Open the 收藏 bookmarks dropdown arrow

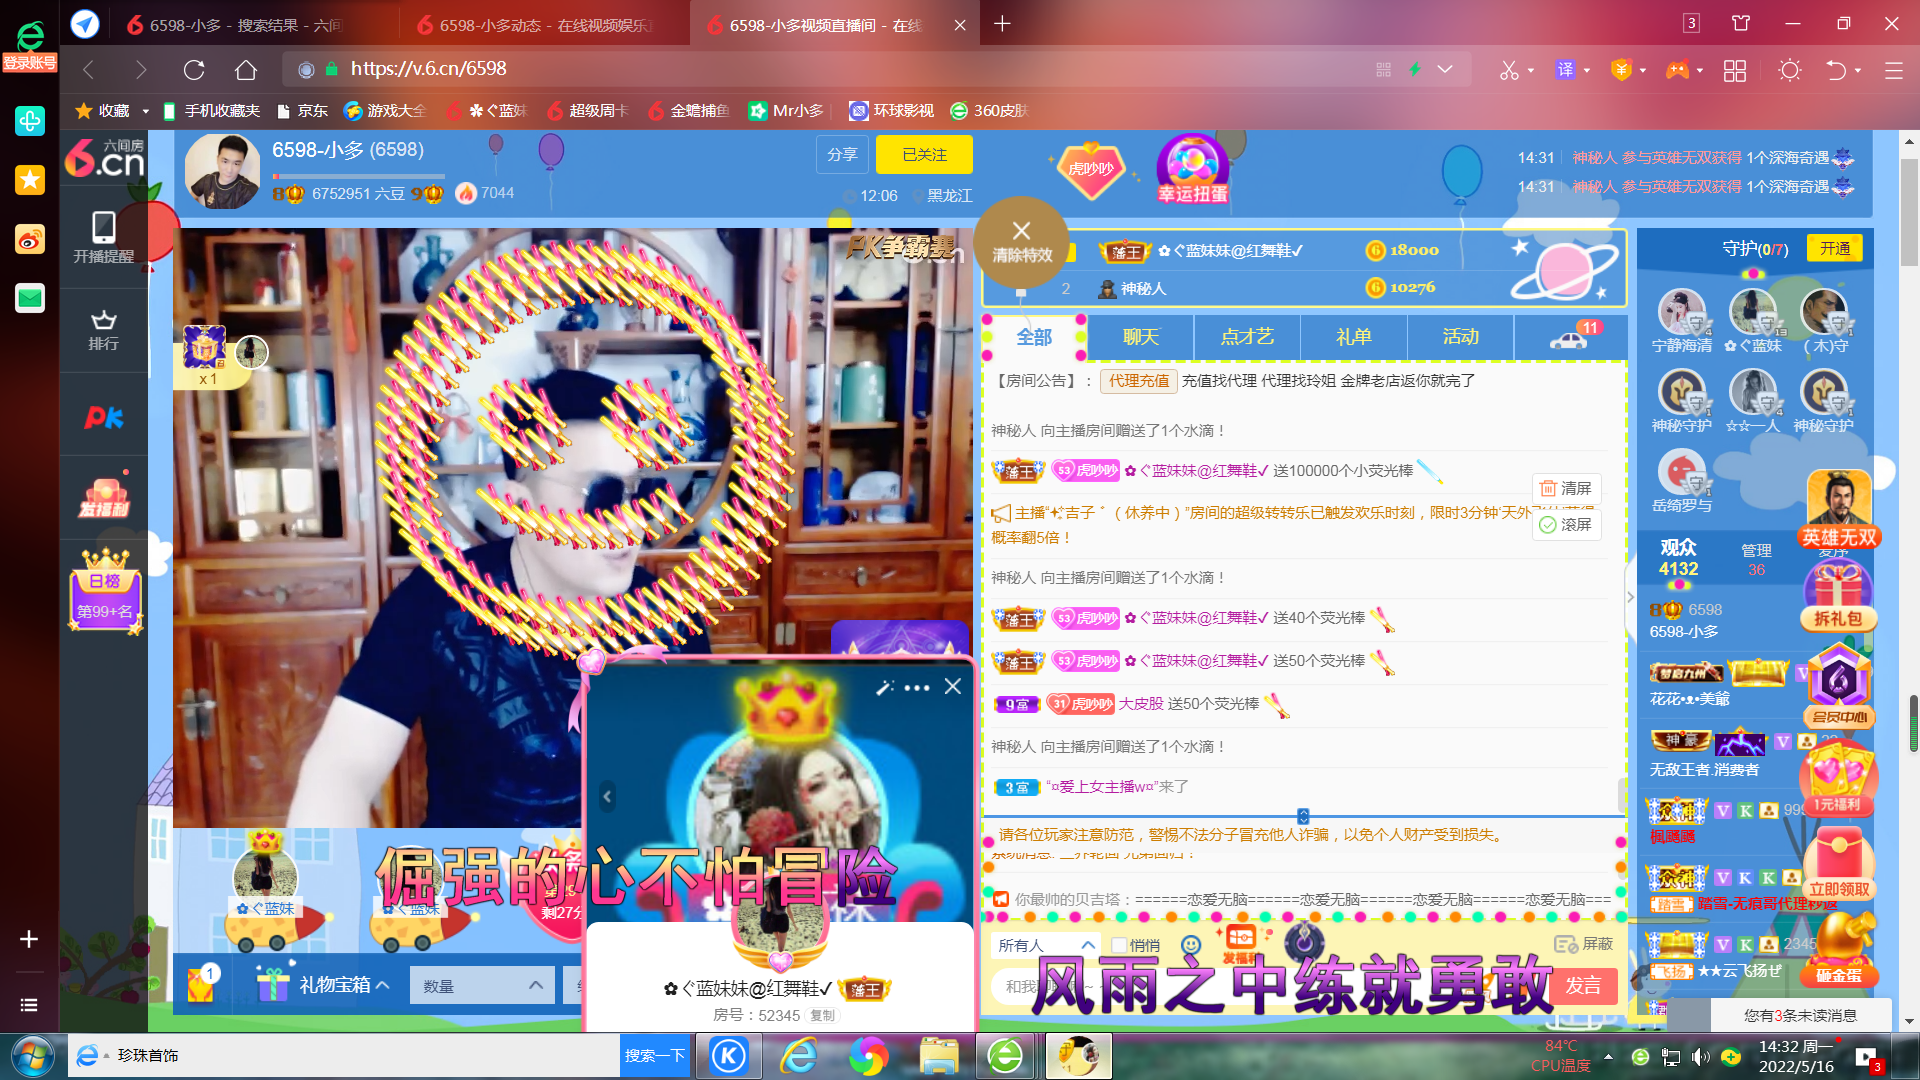[x=146, y=111]
